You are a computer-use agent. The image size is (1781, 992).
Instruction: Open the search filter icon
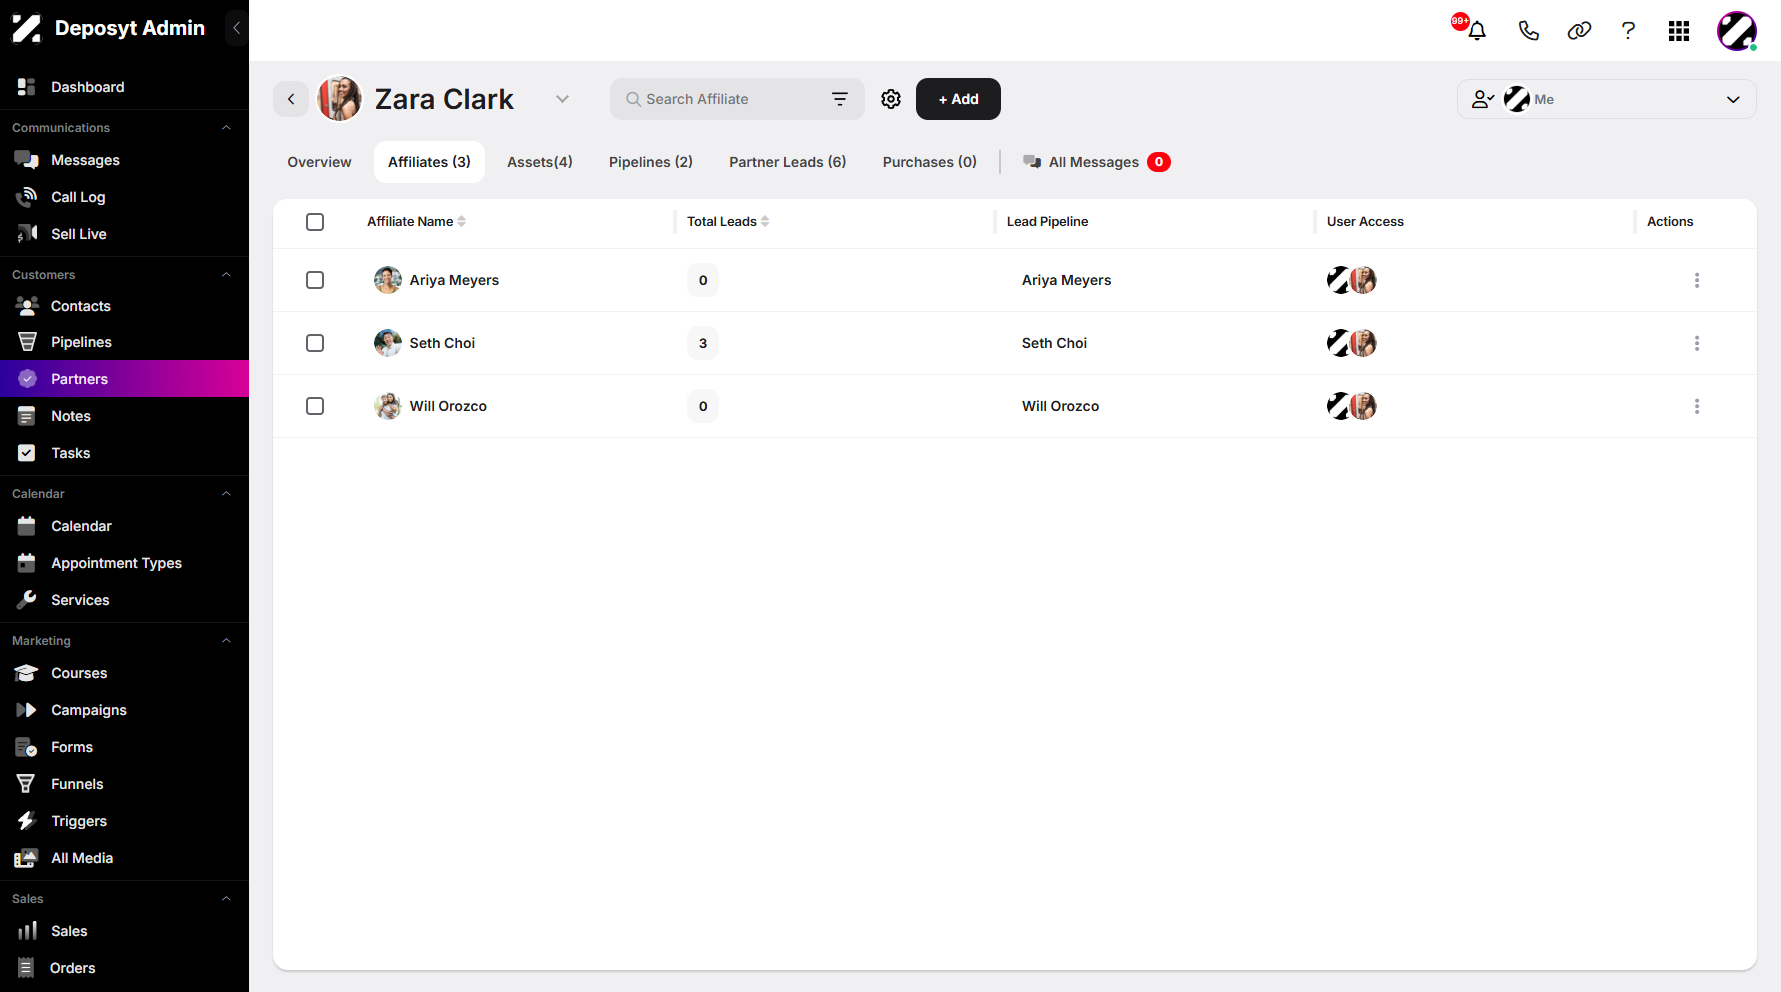coord(840,99)
